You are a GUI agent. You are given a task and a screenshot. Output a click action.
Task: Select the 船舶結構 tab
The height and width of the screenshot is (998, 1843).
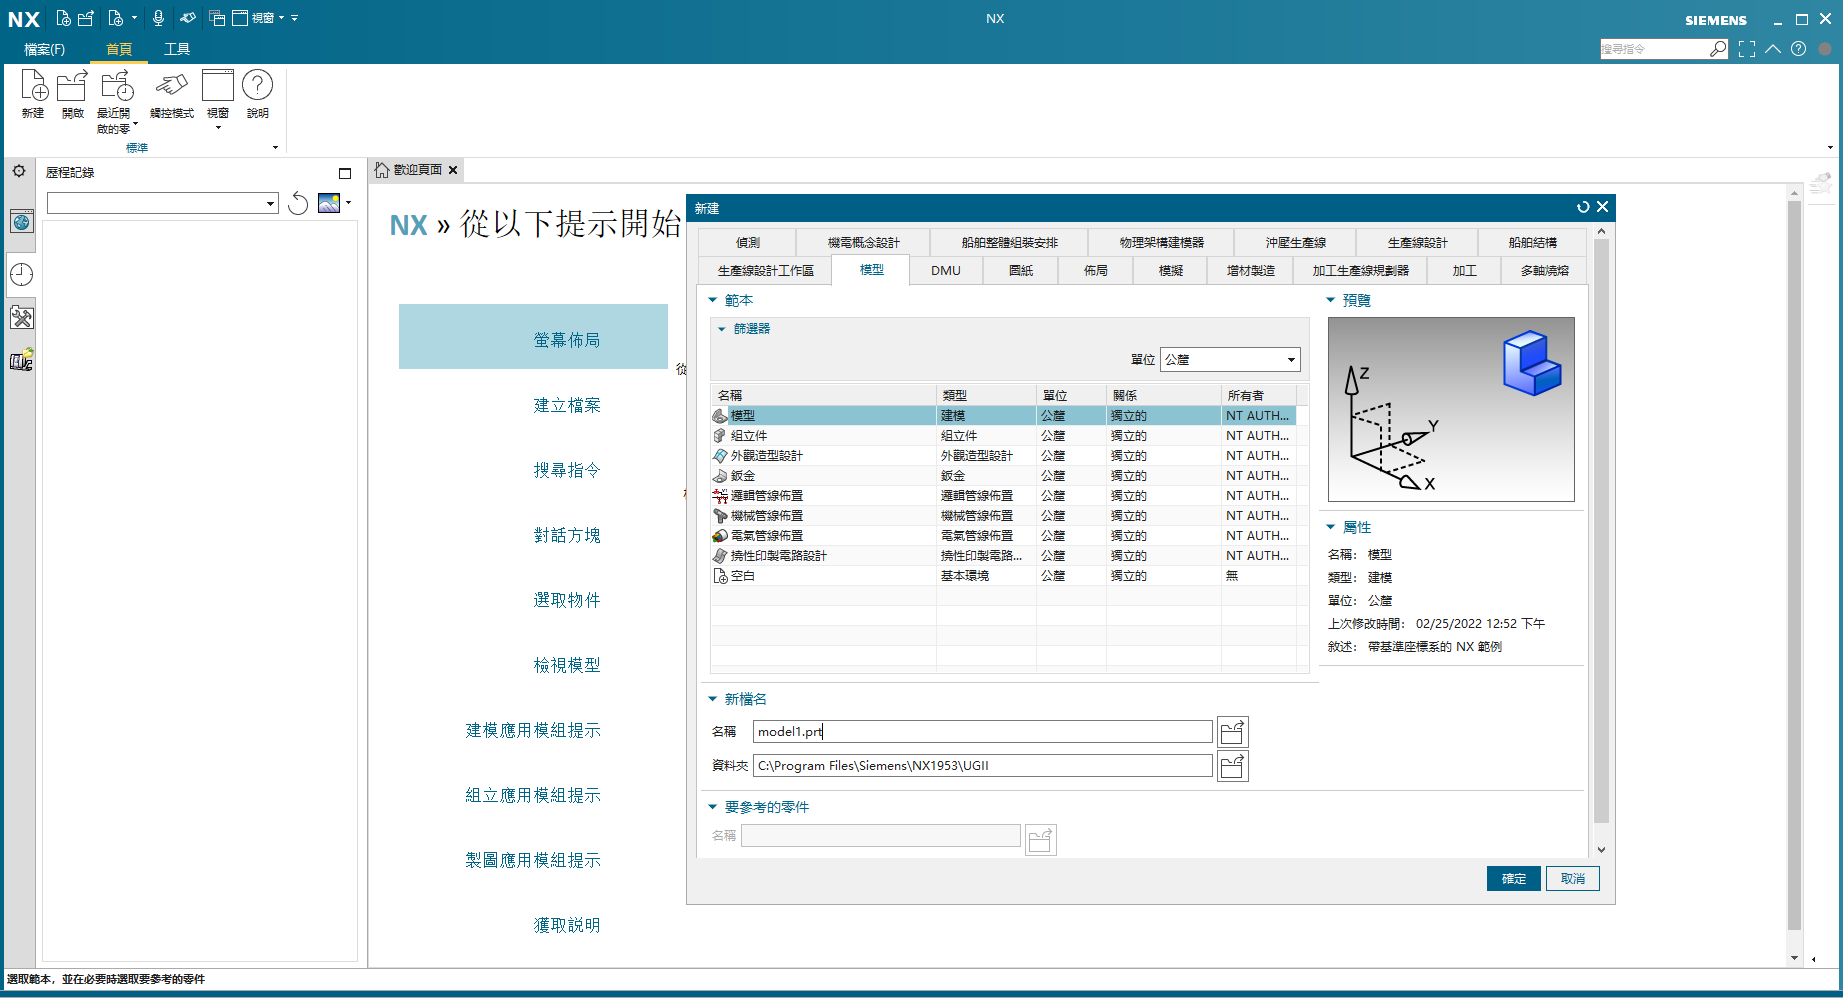(1533, 243)
